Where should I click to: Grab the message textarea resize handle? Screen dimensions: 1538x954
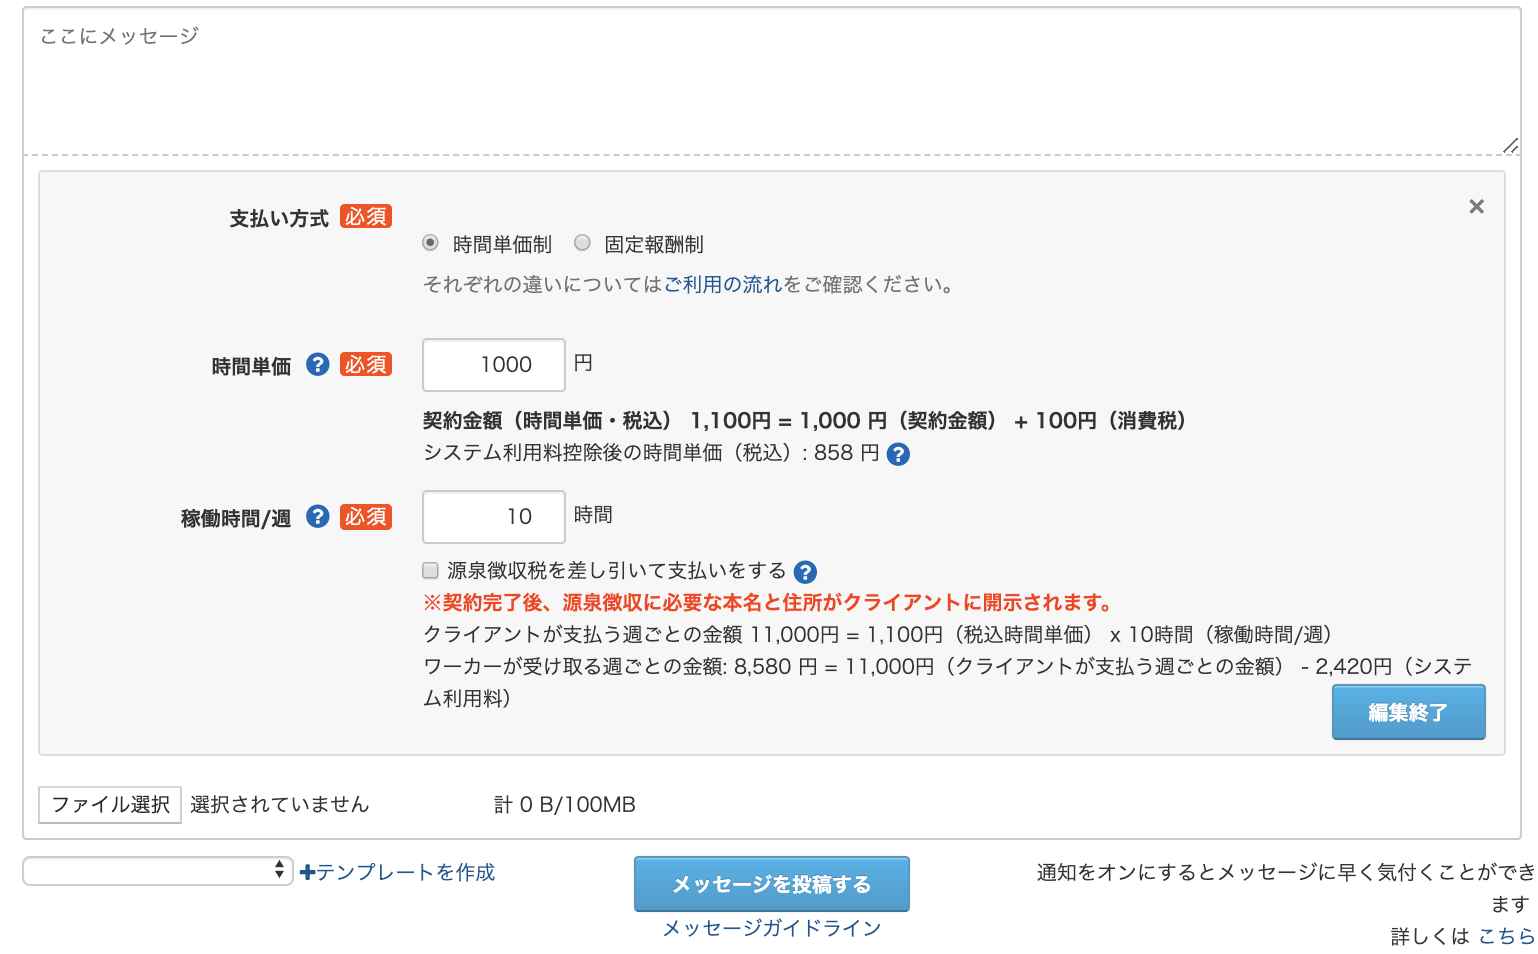(x=1510, y=147)
